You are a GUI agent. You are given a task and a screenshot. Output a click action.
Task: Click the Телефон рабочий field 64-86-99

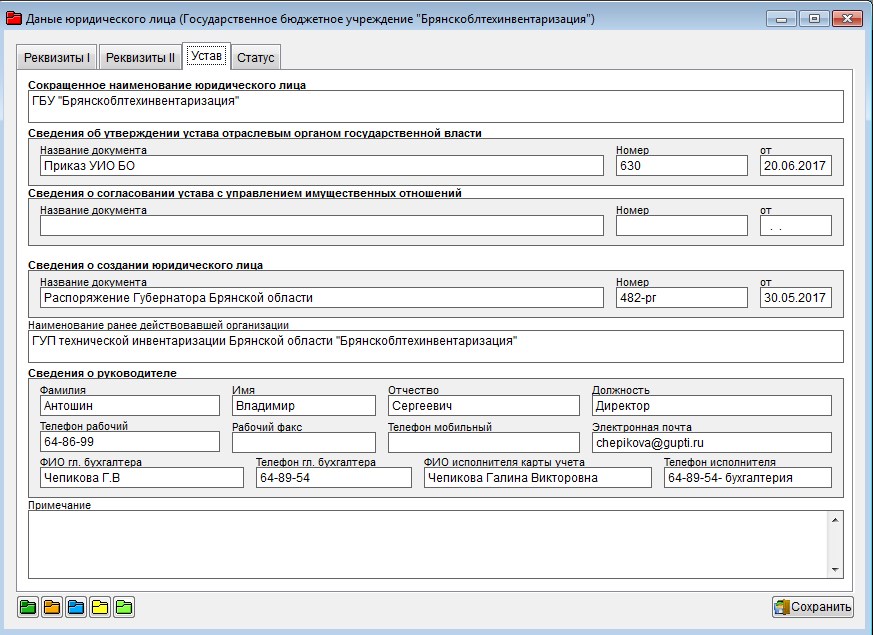pyautogui.click(x=130, y=442)
